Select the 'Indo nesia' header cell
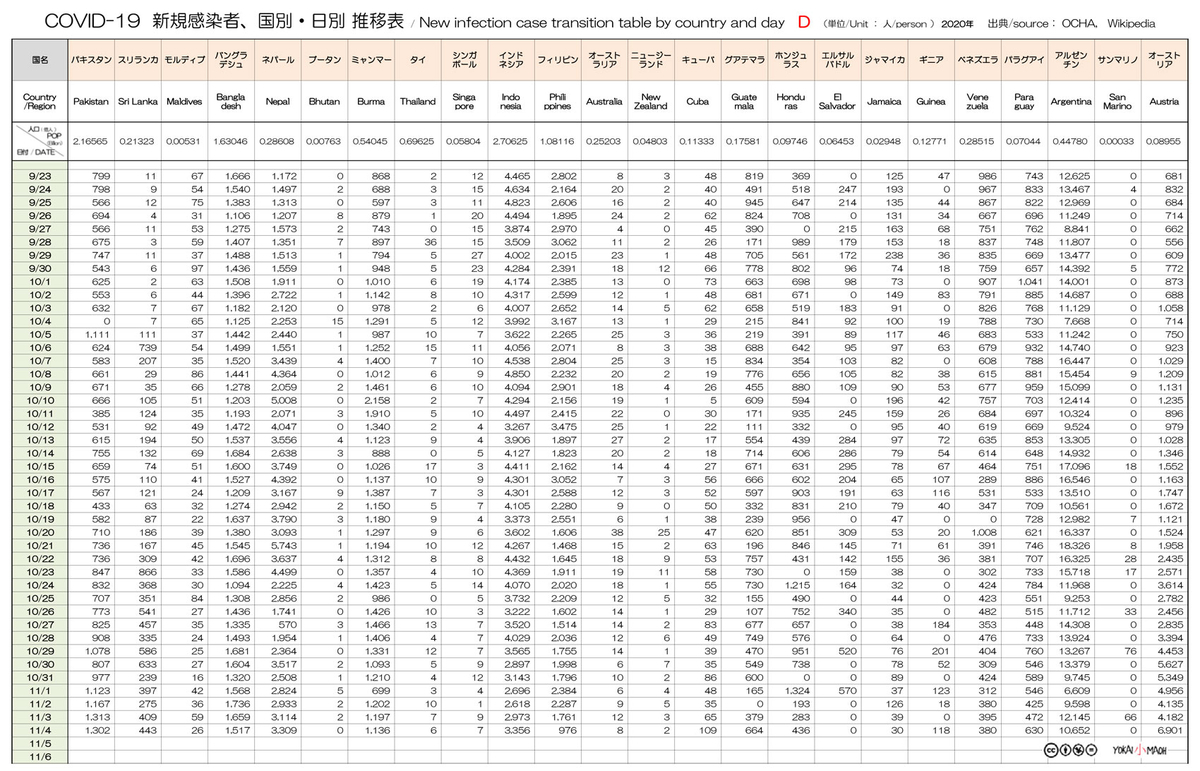Viewport: 1200px width, 771px height. click(x=510, y=102)
